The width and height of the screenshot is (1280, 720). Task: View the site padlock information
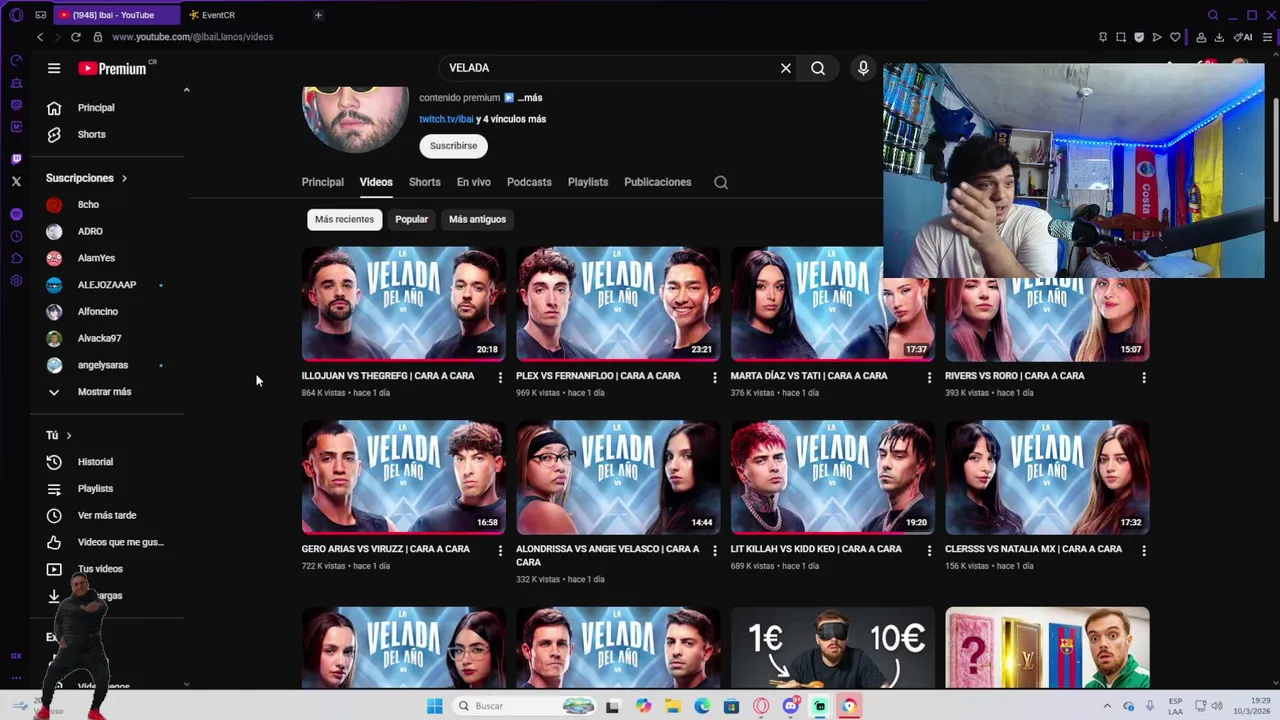pos(97,37)
